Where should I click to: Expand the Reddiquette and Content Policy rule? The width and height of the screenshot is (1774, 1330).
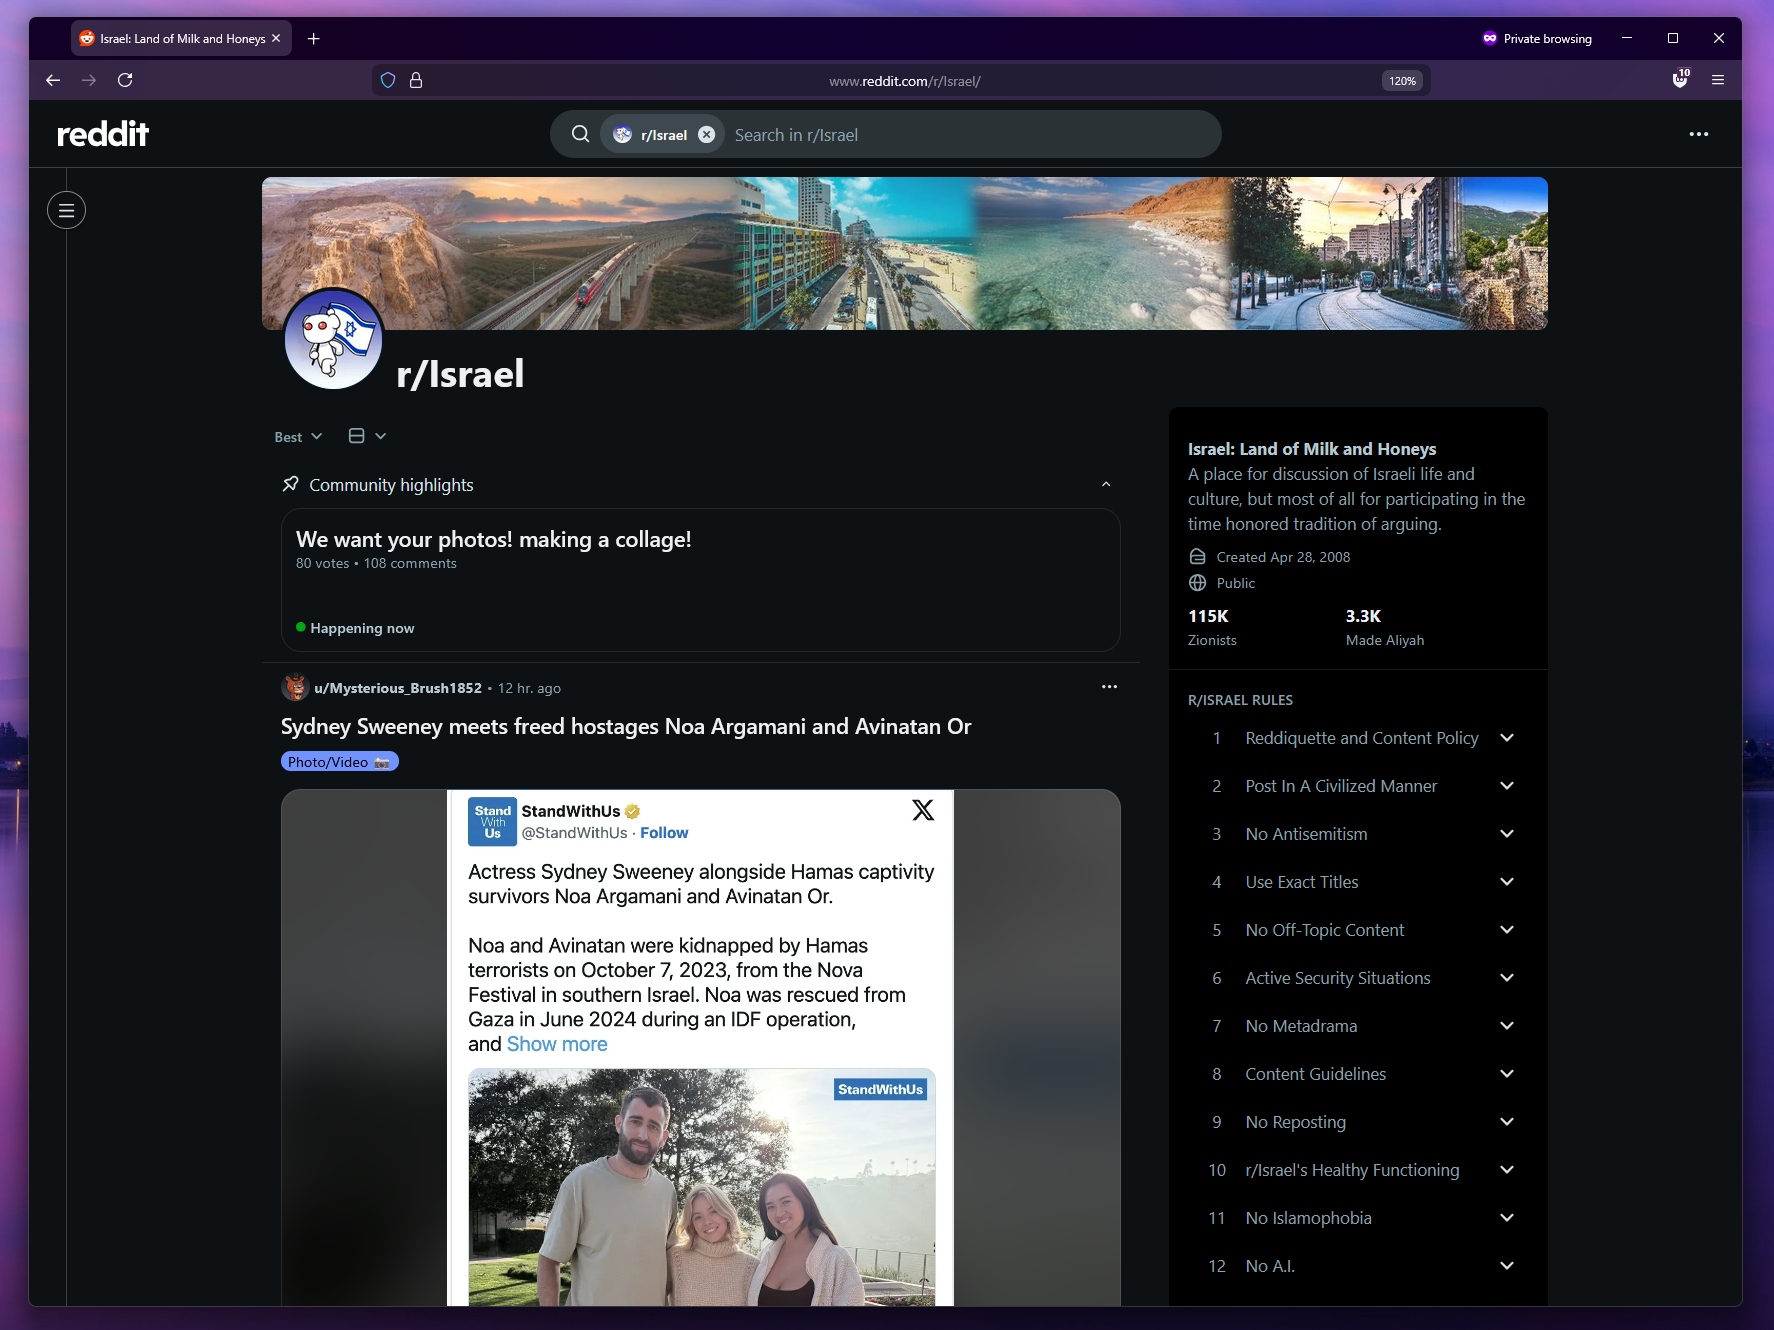1507,738
